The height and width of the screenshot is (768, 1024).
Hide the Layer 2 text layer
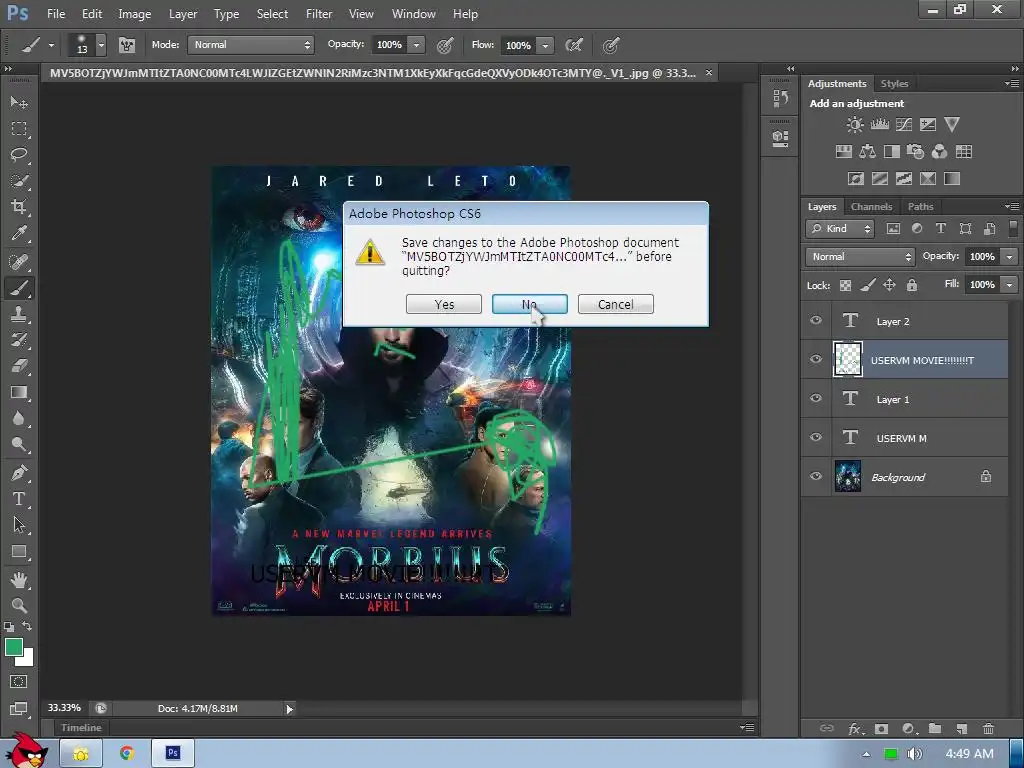click(816, 320)
